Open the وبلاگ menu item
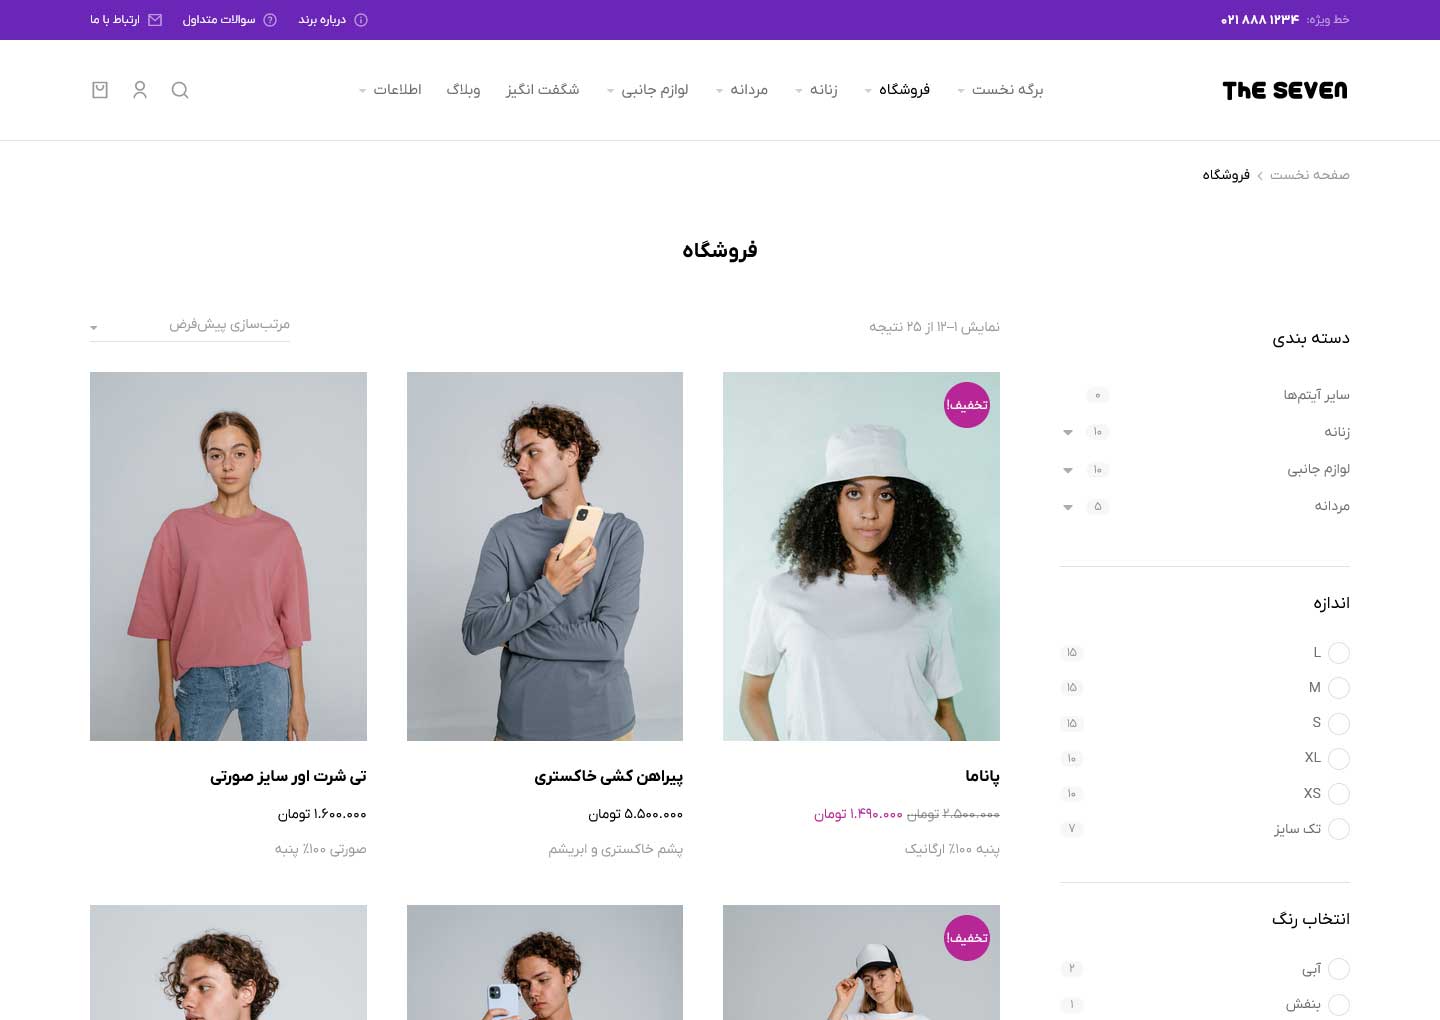The width and height of the screenshot is (1440, 1020). tap(463, 90)
